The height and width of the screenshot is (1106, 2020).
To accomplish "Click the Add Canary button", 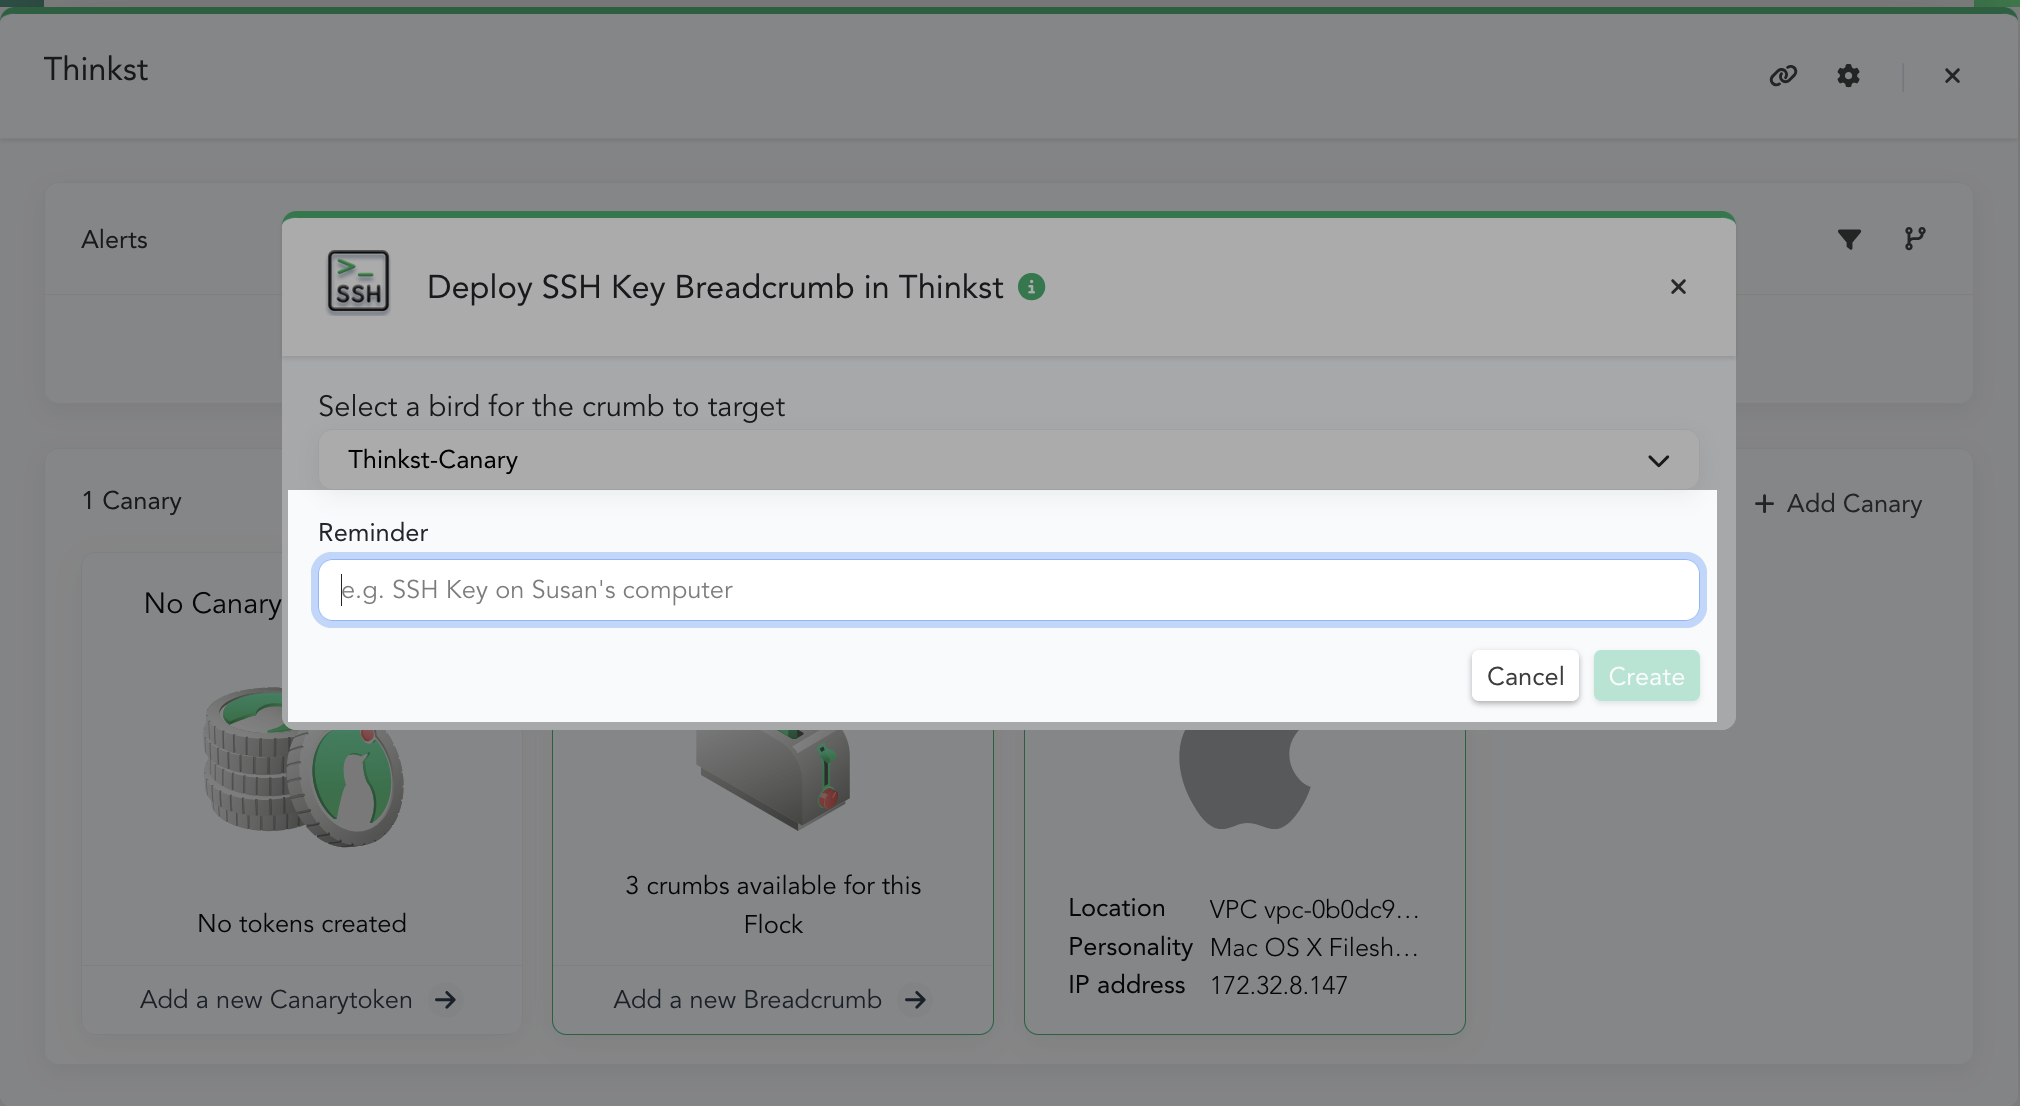I will click(1838, 504).
